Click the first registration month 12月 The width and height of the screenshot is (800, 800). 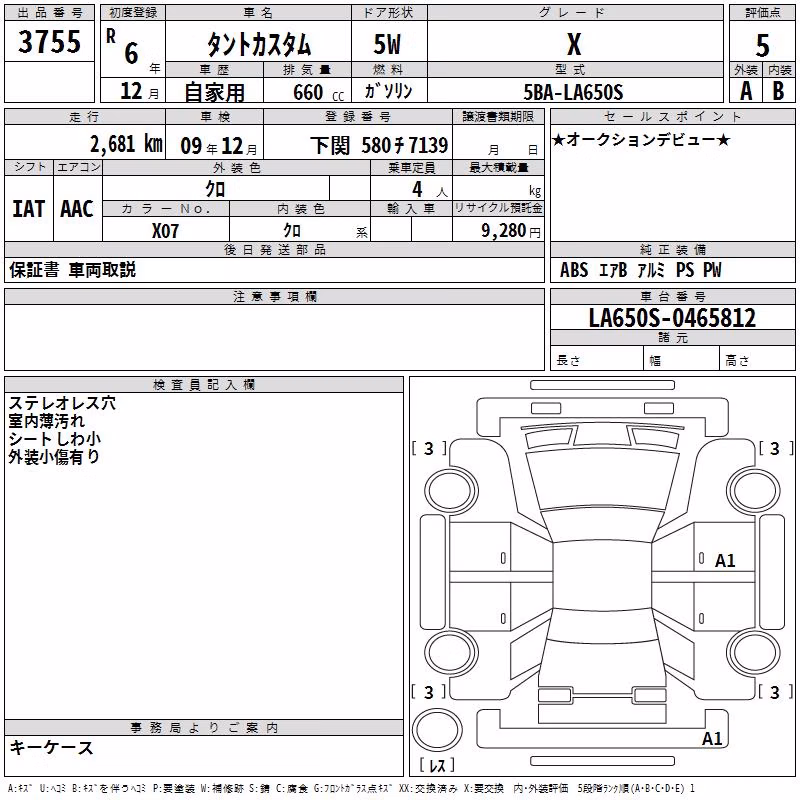(140, 91)
